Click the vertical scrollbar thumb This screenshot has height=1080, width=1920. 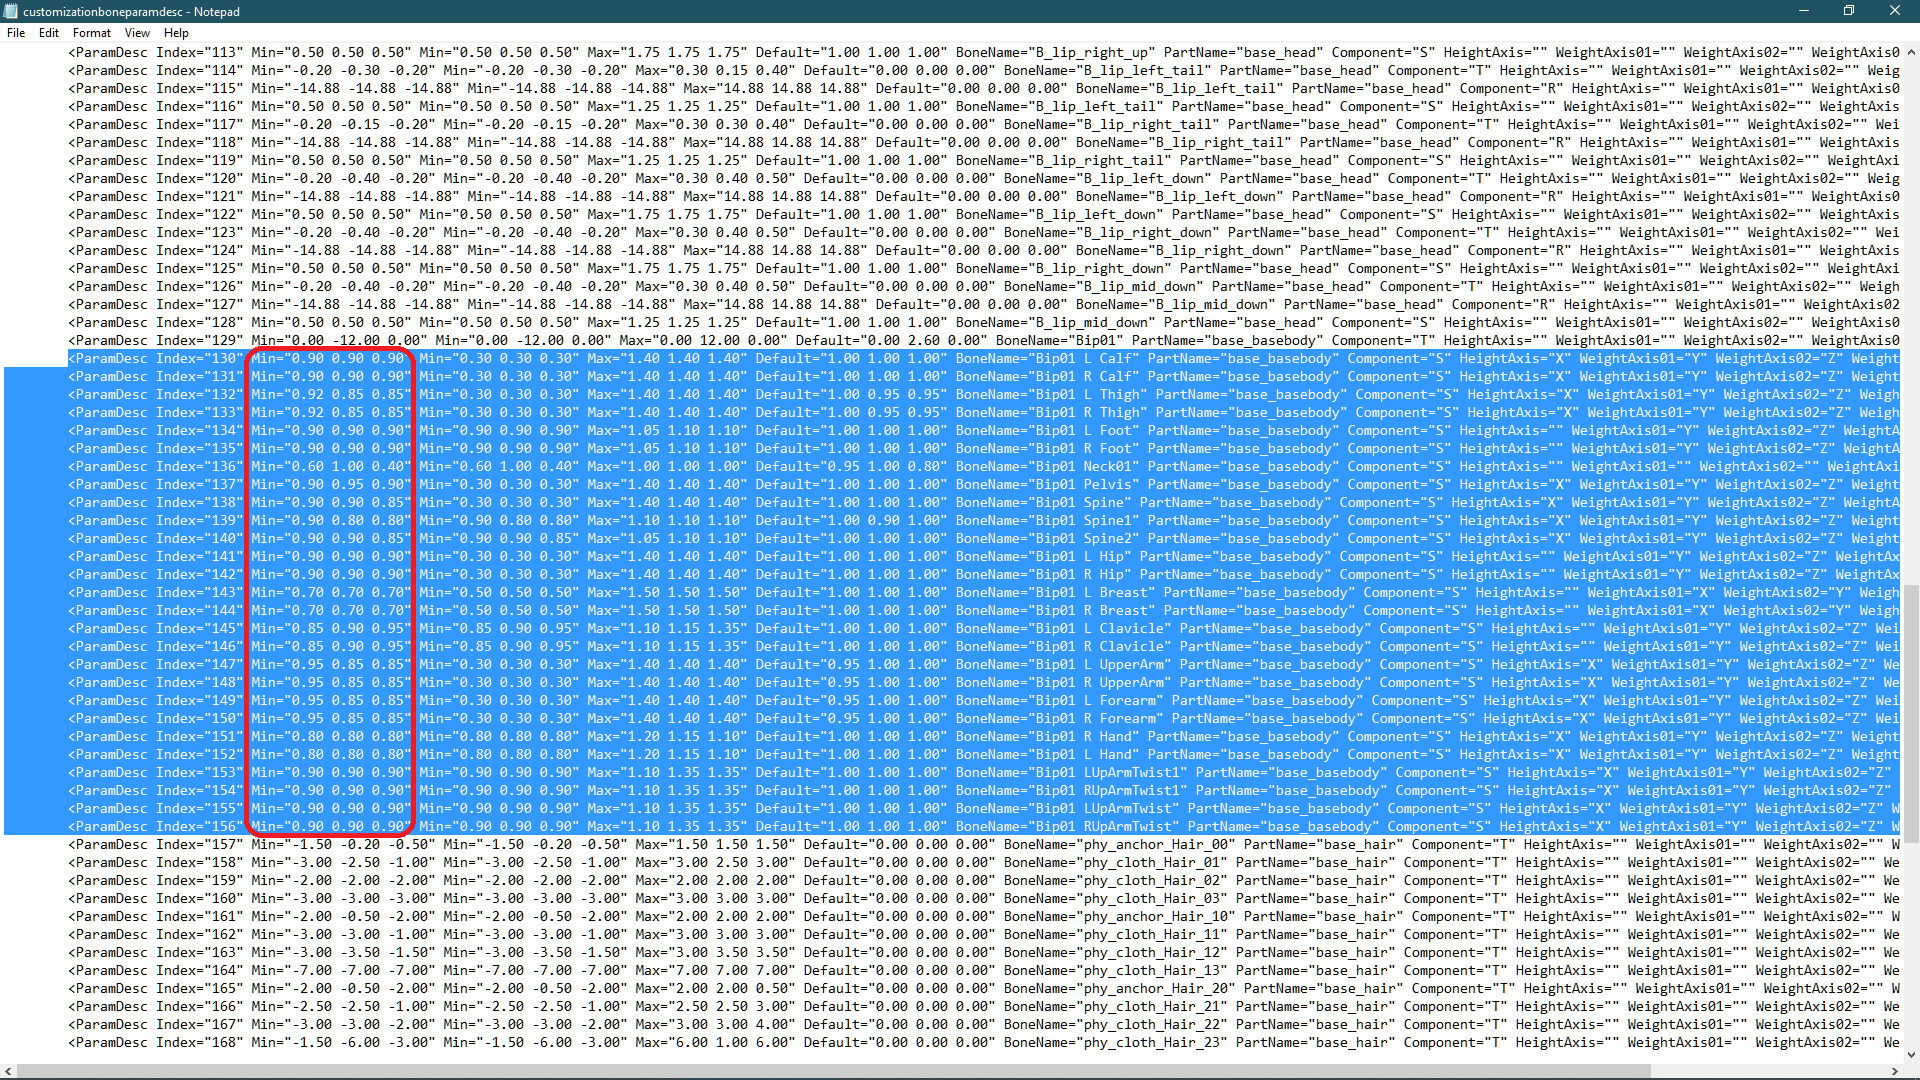pyautogui.click(x=1911, y=712)
